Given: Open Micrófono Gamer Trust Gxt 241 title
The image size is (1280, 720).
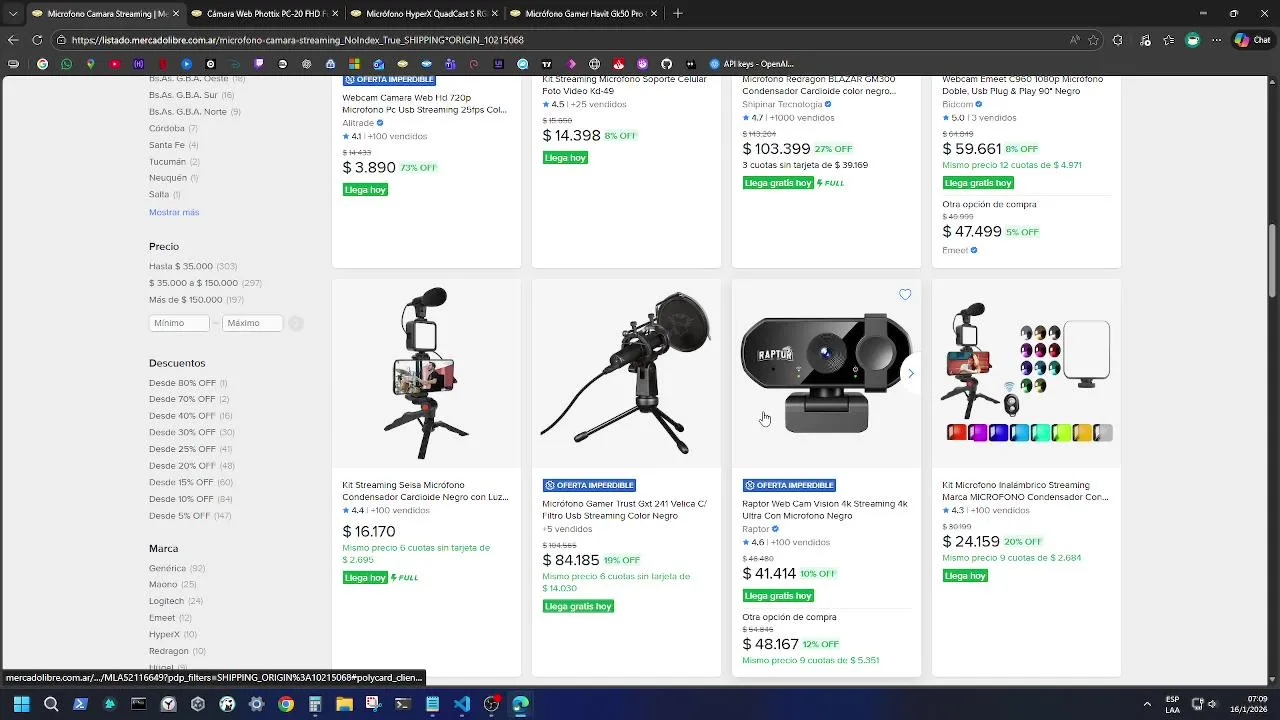Looking at the screenshot, I should (624, 510).
